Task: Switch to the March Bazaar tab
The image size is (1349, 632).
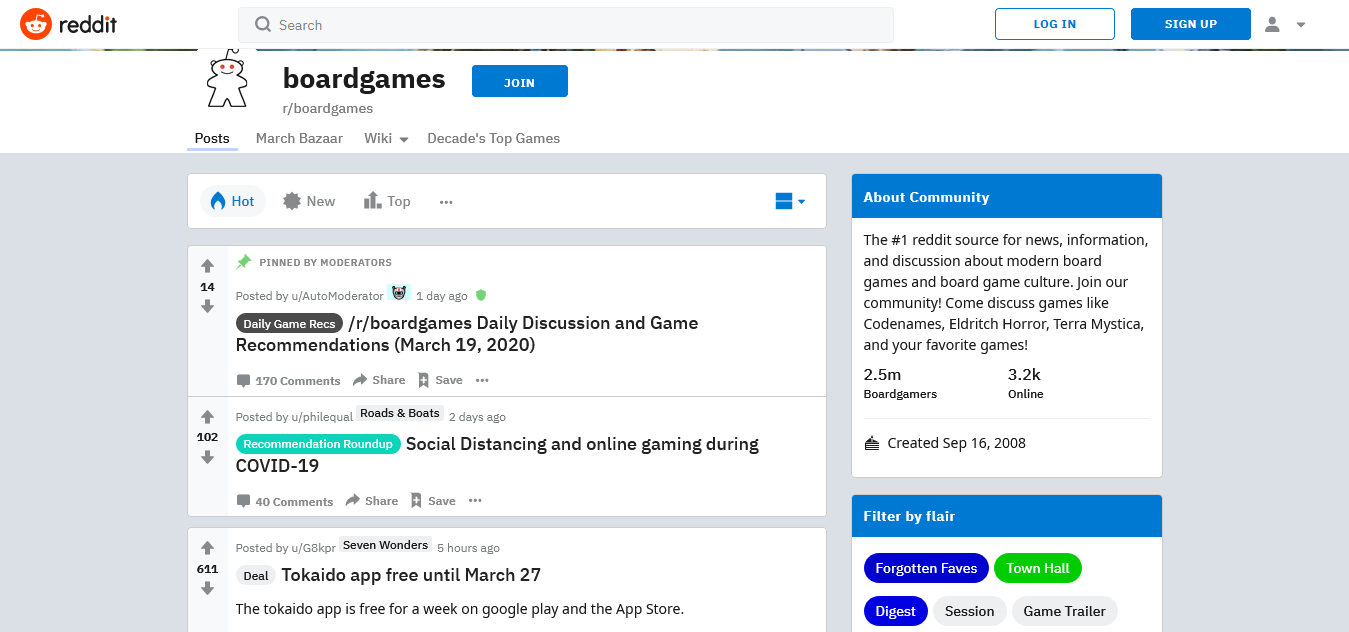Action: (299, 138)
